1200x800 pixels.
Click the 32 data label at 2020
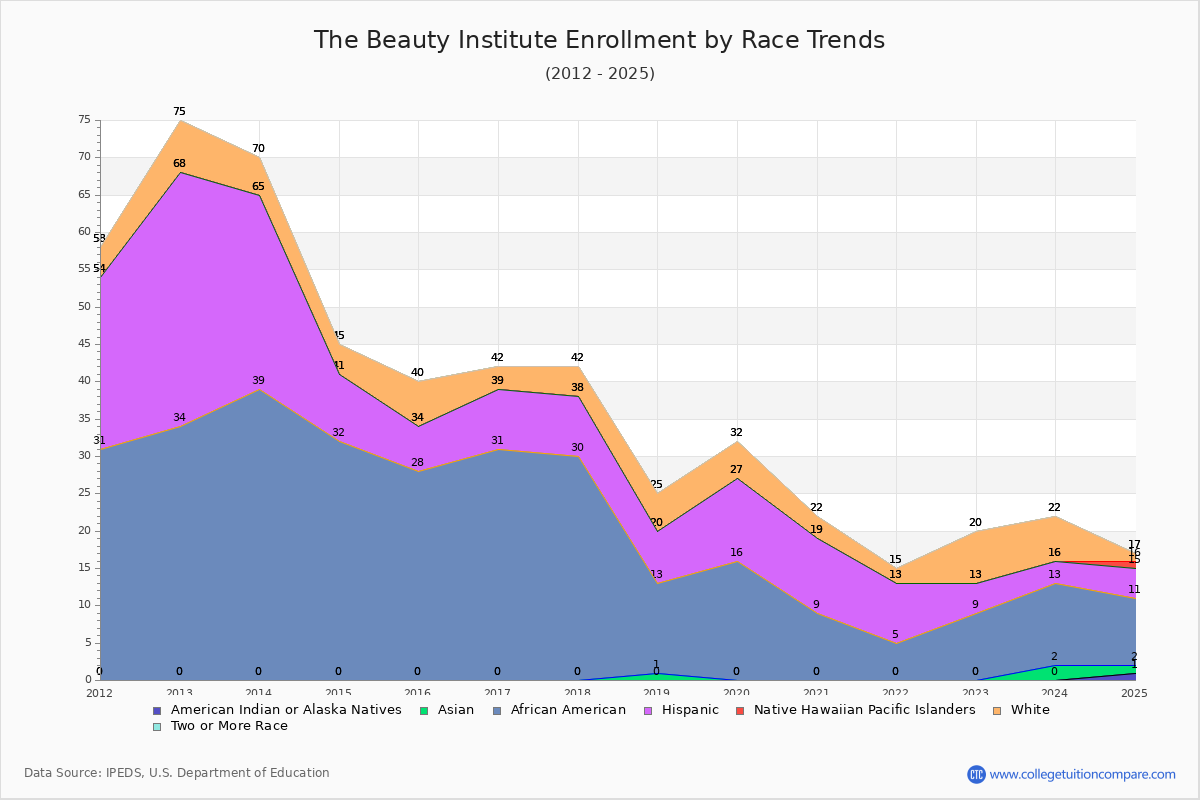pyautogui.click(x=736, y=433)
